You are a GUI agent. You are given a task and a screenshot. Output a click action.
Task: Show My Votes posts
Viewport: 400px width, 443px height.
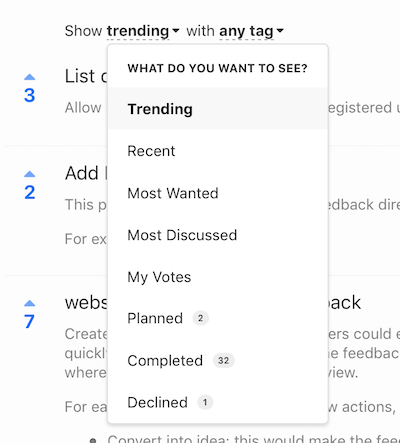tap(218, 277)
